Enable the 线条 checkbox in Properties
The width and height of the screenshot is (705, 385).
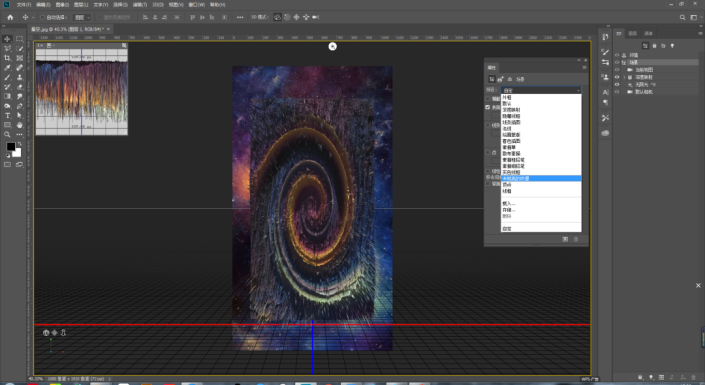488,125
